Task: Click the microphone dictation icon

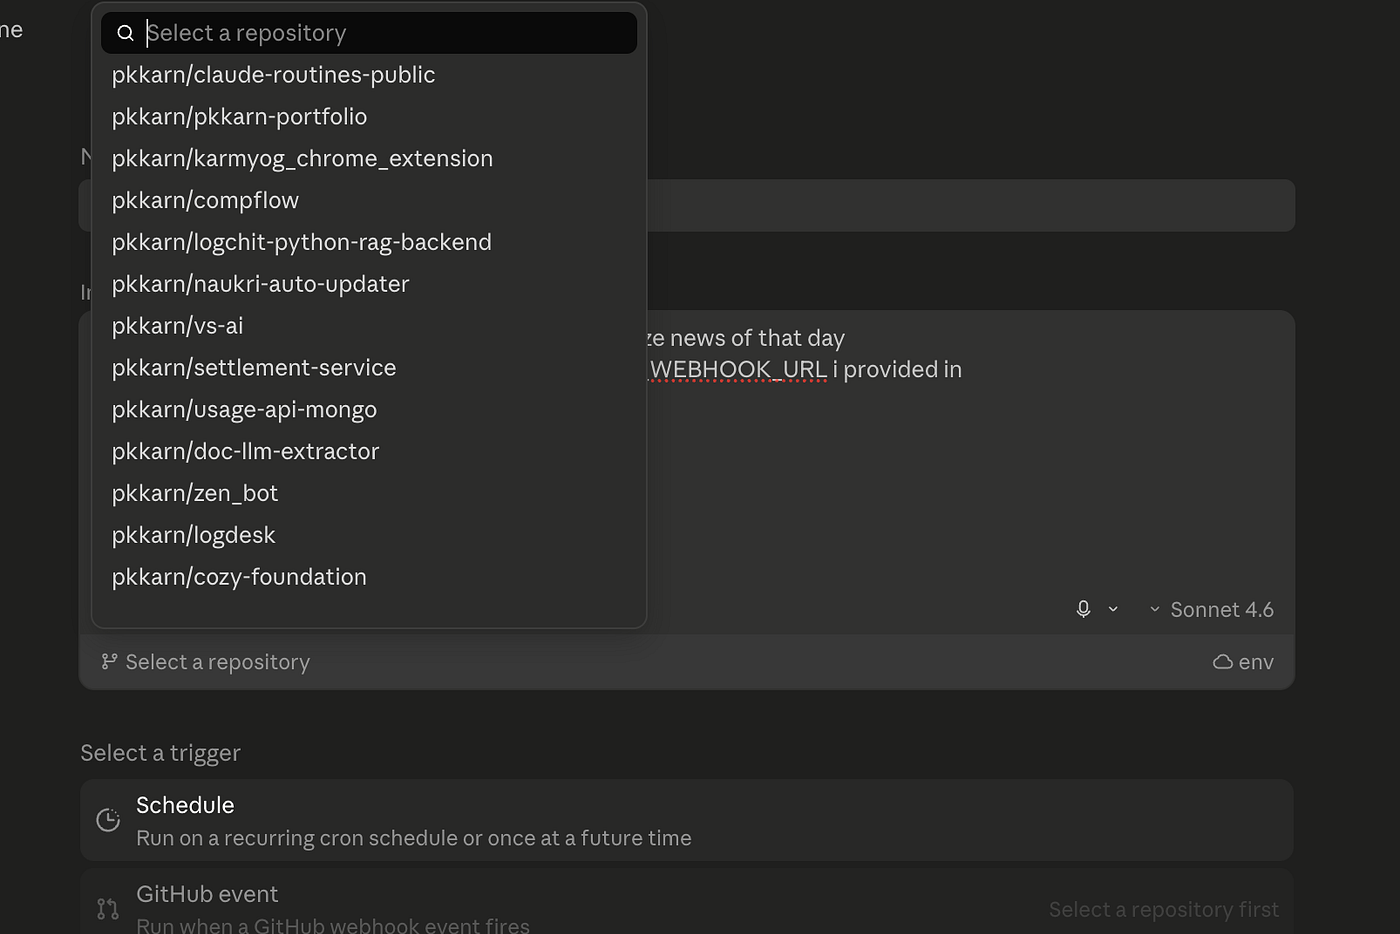Action: tap(1083, 609)
